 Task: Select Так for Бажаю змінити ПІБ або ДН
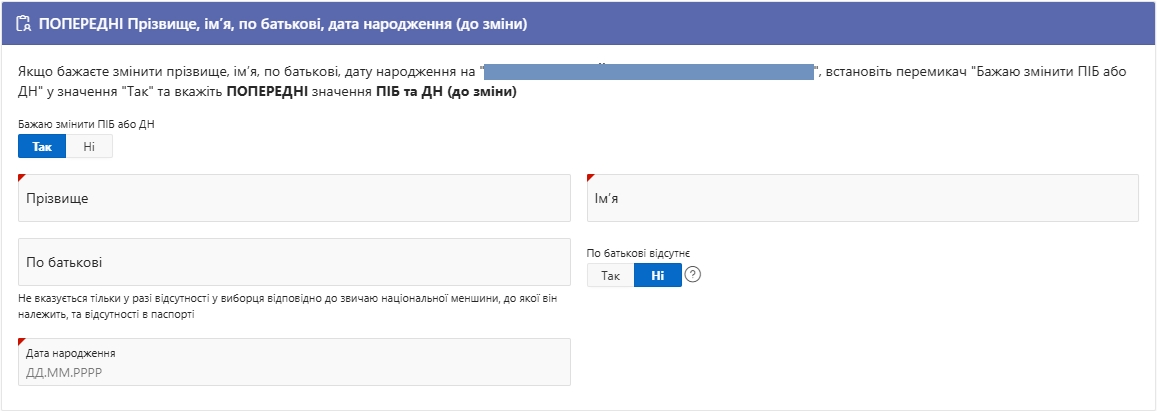click(x=42, y=146)
